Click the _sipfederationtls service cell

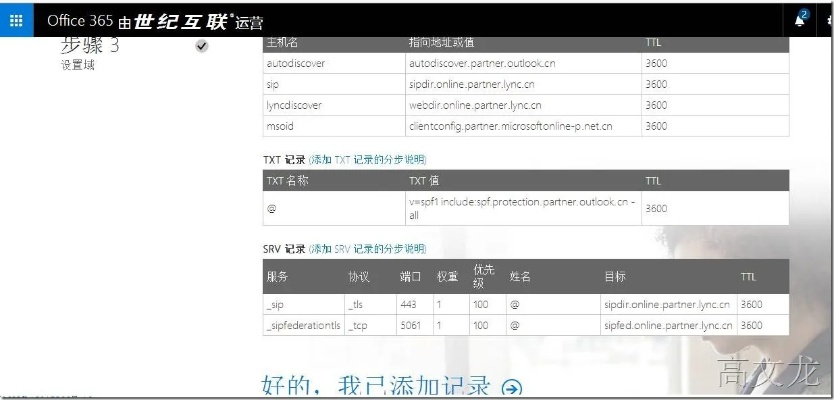(x=304, y=325)
